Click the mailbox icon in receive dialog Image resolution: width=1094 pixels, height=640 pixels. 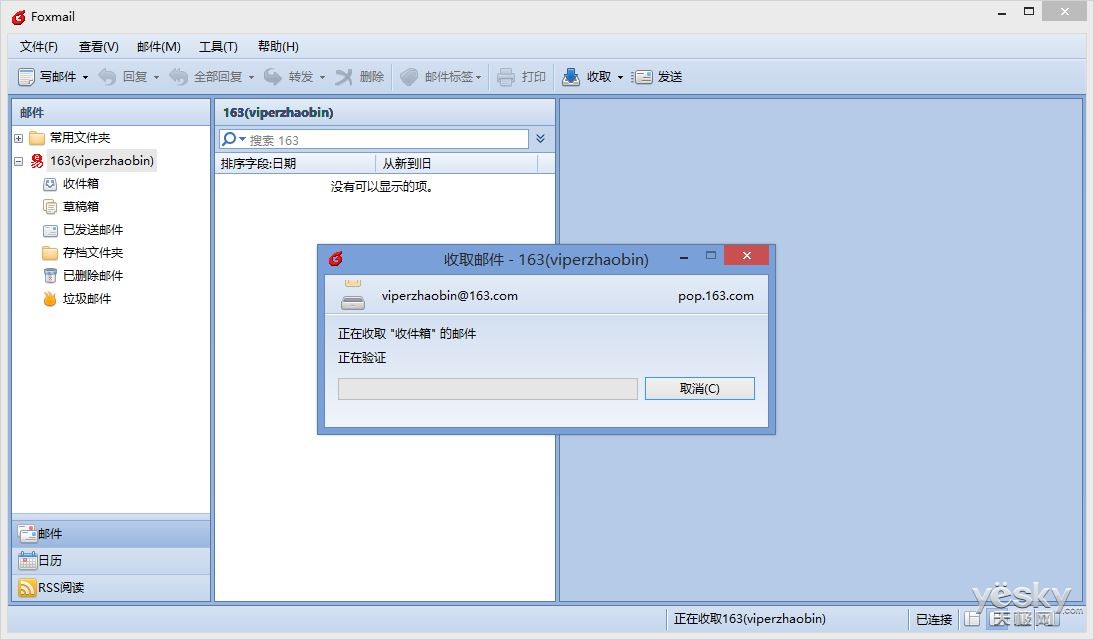pos(353,295)
